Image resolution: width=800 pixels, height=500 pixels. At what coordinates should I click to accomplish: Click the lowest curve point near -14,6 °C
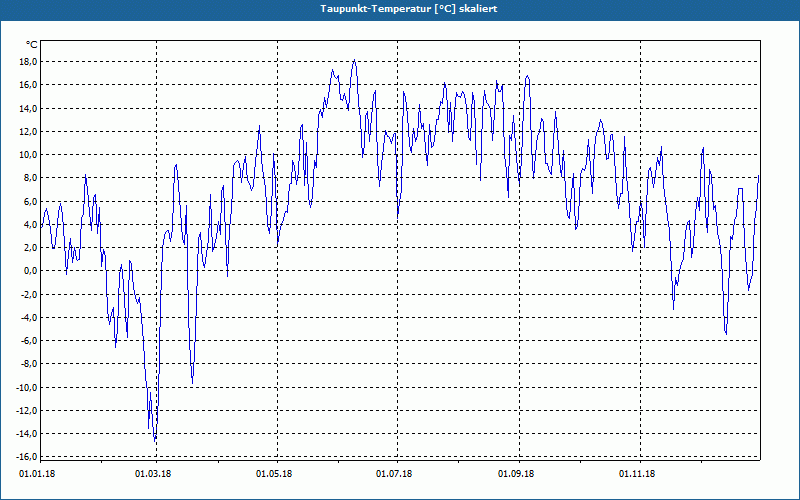155,440
